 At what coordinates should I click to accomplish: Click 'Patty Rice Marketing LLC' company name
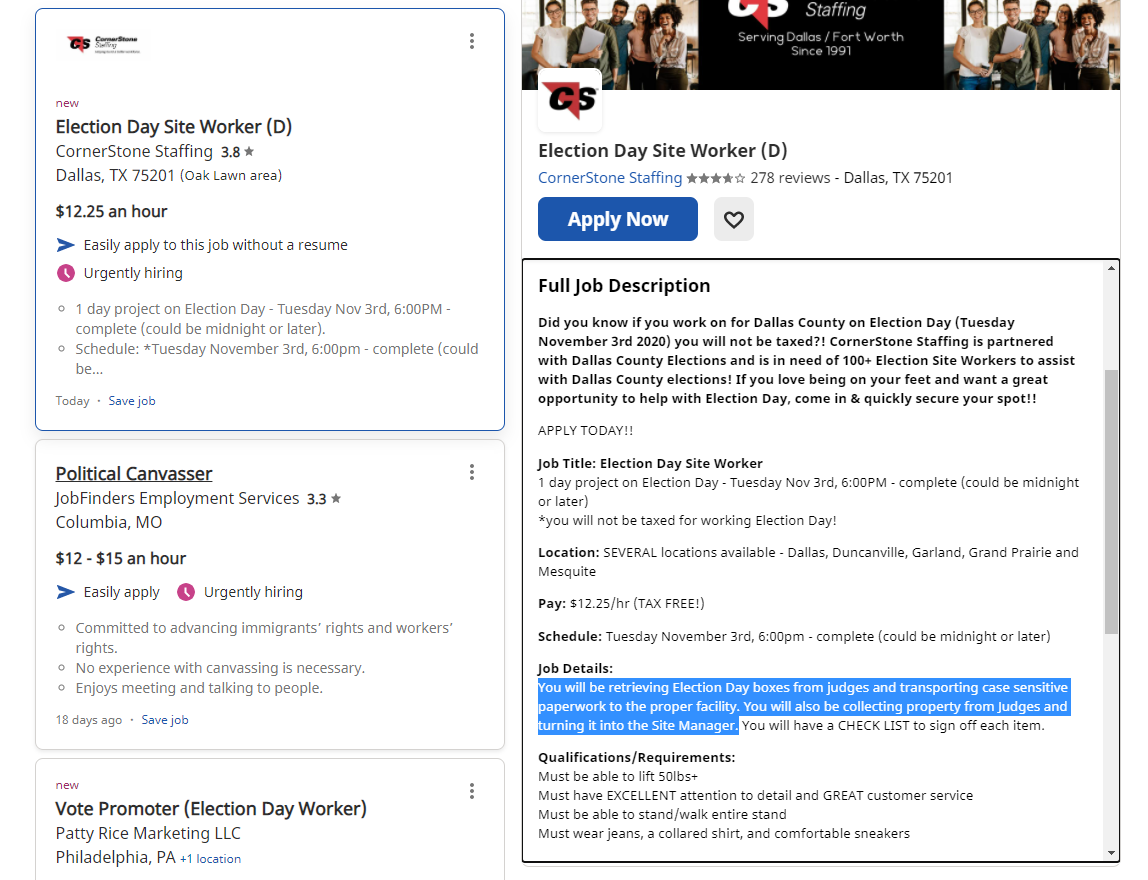[148, 833]
